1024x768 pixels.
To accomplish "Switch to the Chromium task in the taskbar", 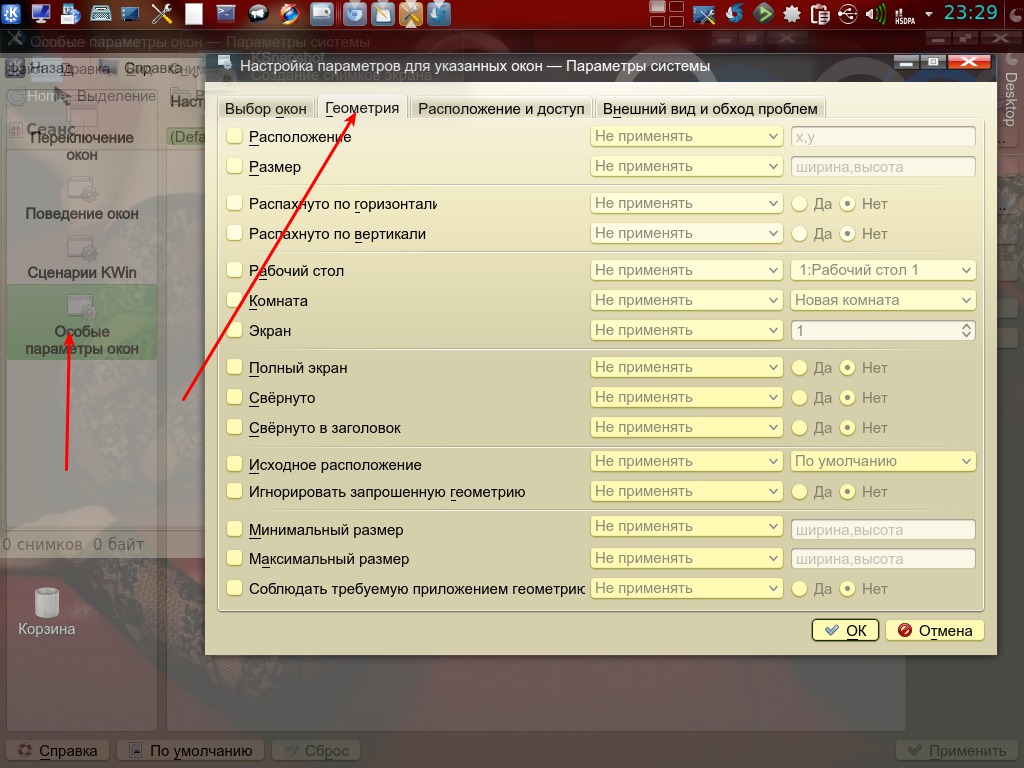I will 355,14.
